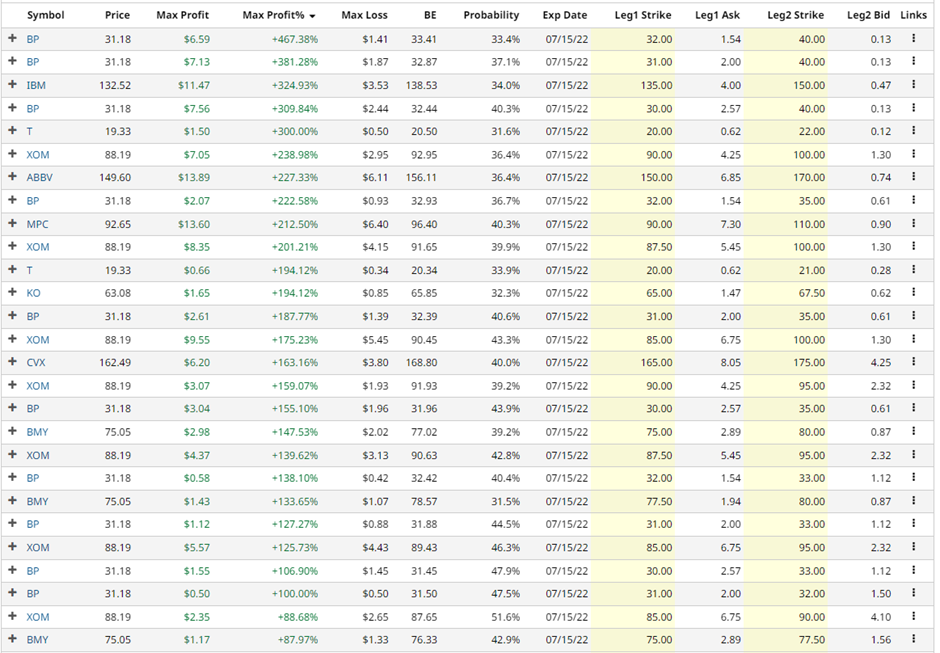The image size is (940, 653).
Task: Expand the ABBV row details
Action: (12, 178)
